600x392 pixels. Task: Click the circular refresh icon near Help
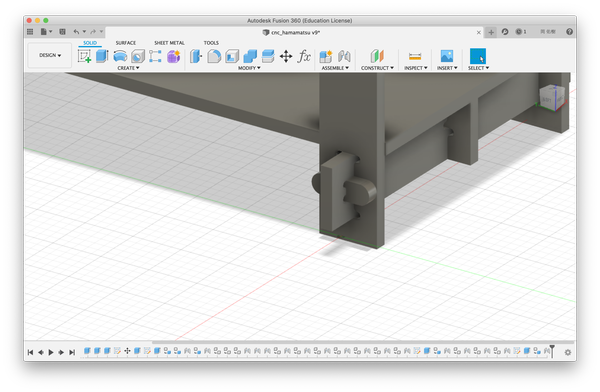click(505, 32)
